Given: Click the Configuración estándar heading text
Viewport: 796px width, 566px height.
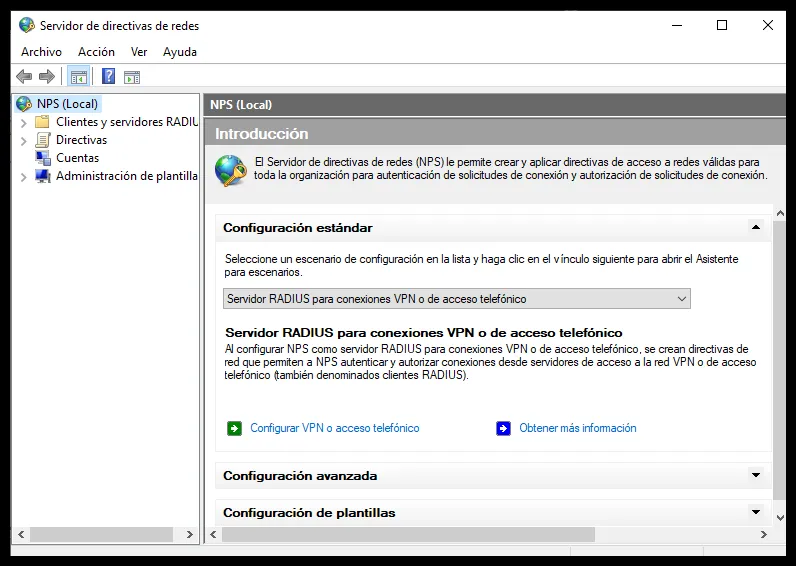Looking at the screenshot, I should [298, 227].
